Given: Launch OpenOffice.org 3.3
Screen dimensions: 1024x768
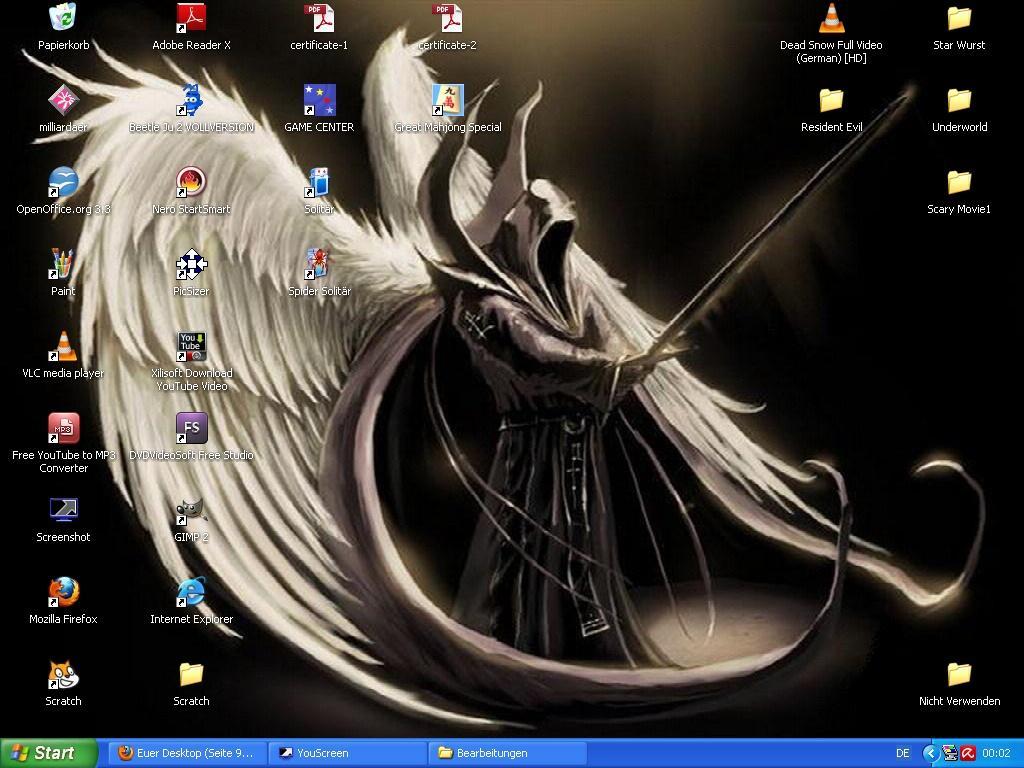Looking at the screenshot, I should tap(63, 182).
